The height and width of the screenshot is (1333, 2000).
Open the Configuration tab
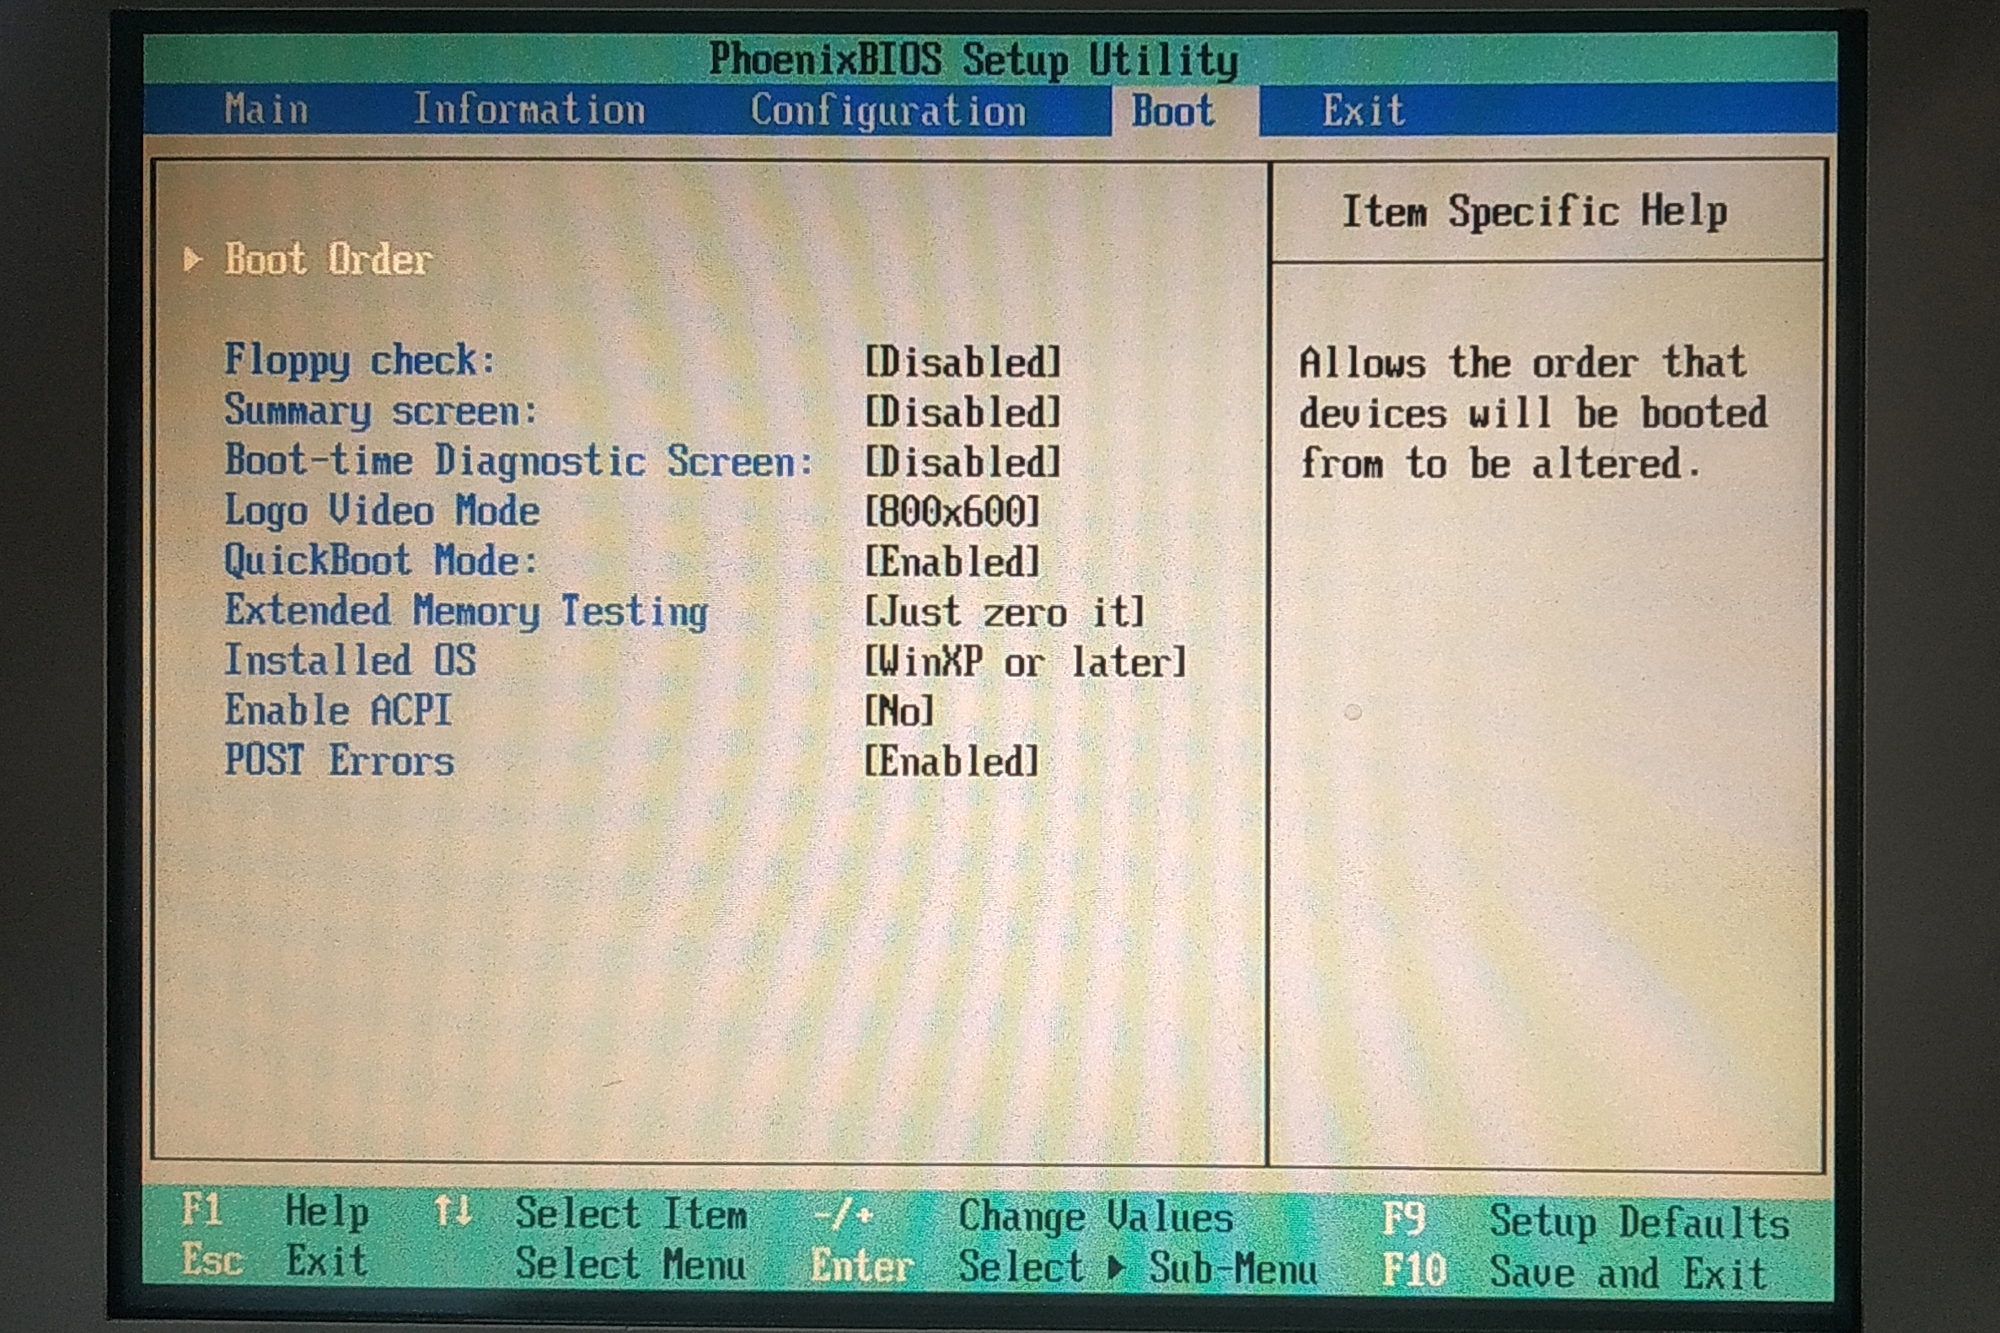[888, 111]
